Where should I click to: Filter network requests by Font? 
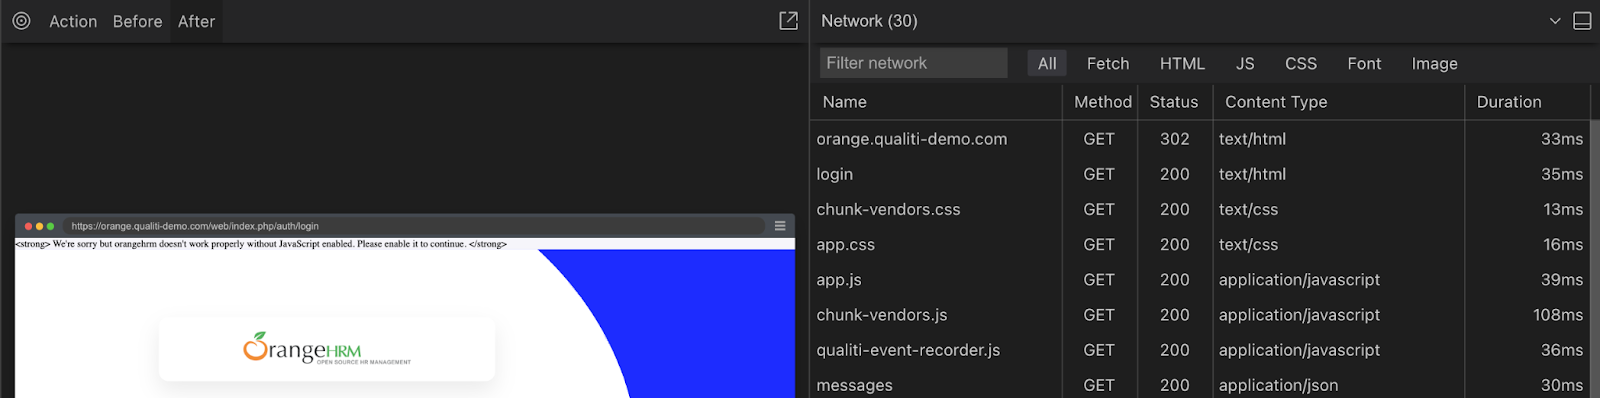click(x=1364, y=63)
